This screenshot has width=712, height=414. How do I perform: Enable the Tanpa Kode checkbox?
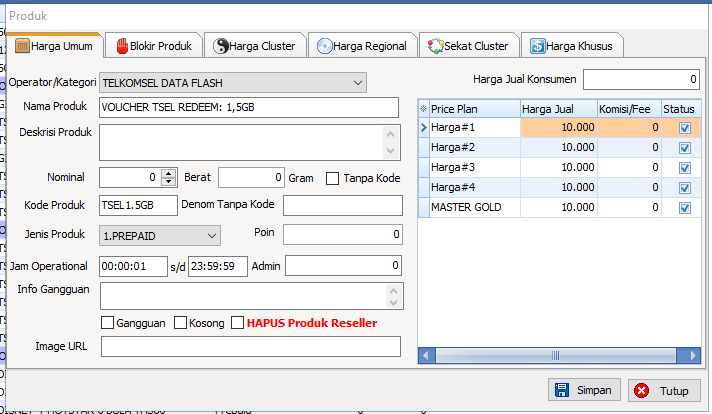(332, 178)
